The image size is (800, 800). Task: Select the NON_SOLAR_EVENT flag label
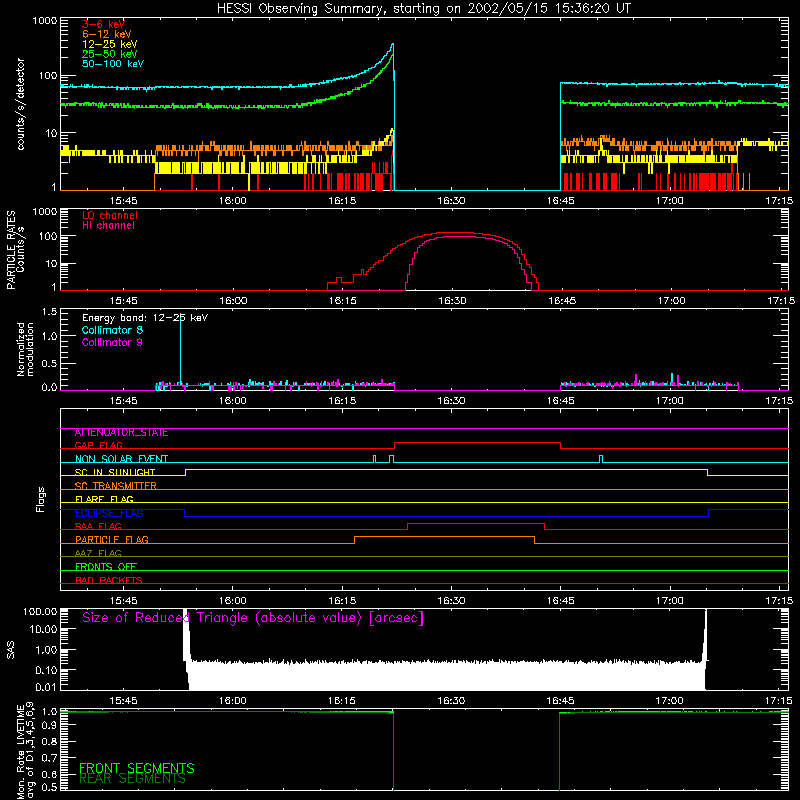[x=121, y=459]
